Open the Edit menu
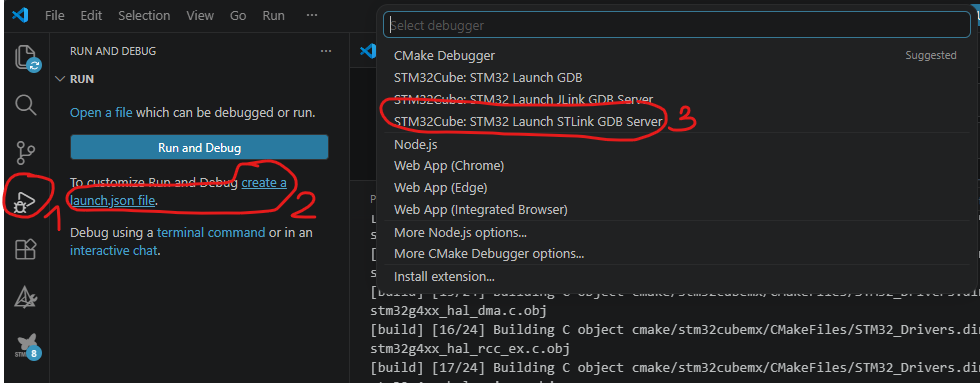 91,16
